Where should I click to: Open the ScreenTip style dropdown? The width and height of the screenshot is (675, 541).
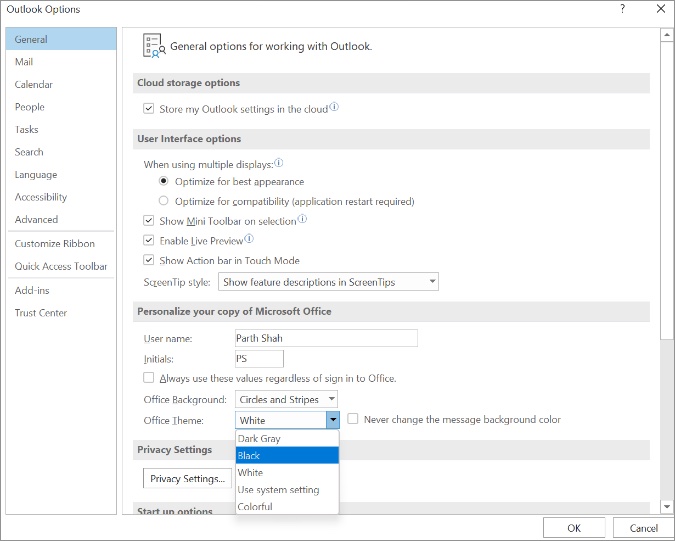[x=328, y=282]
